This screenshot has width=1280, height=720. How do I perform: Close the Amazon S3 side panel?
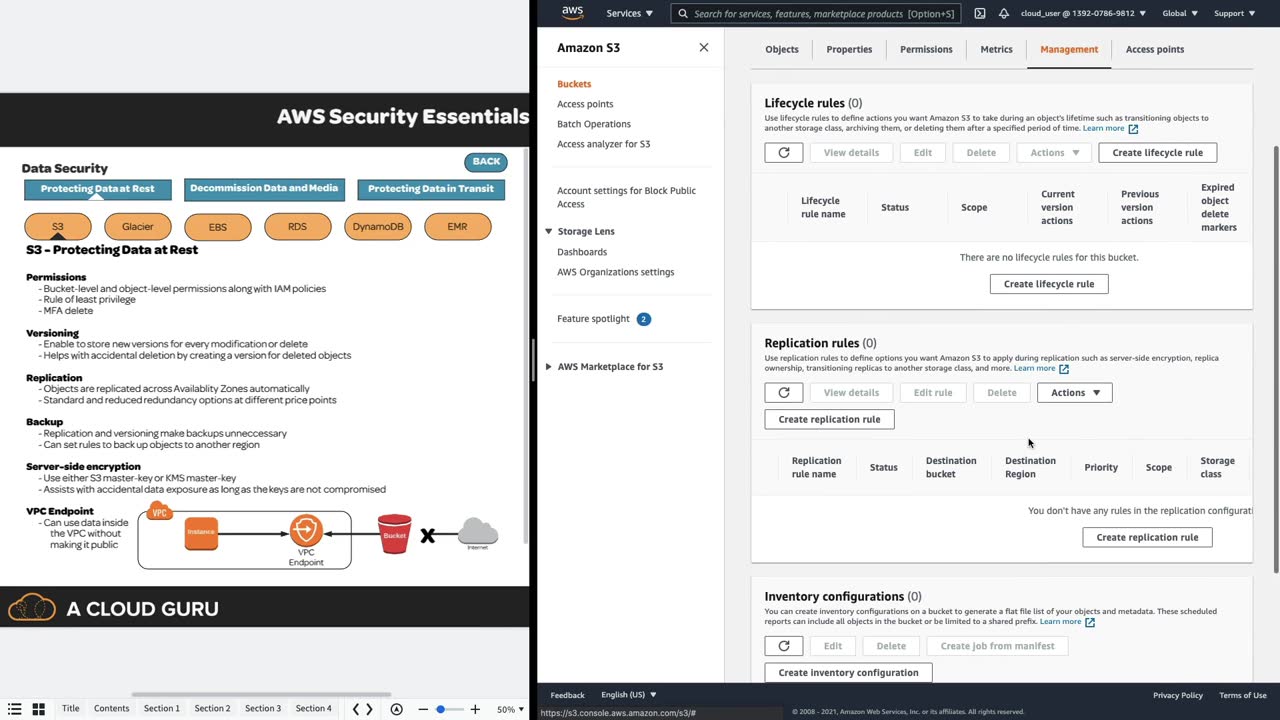(704, 47)
